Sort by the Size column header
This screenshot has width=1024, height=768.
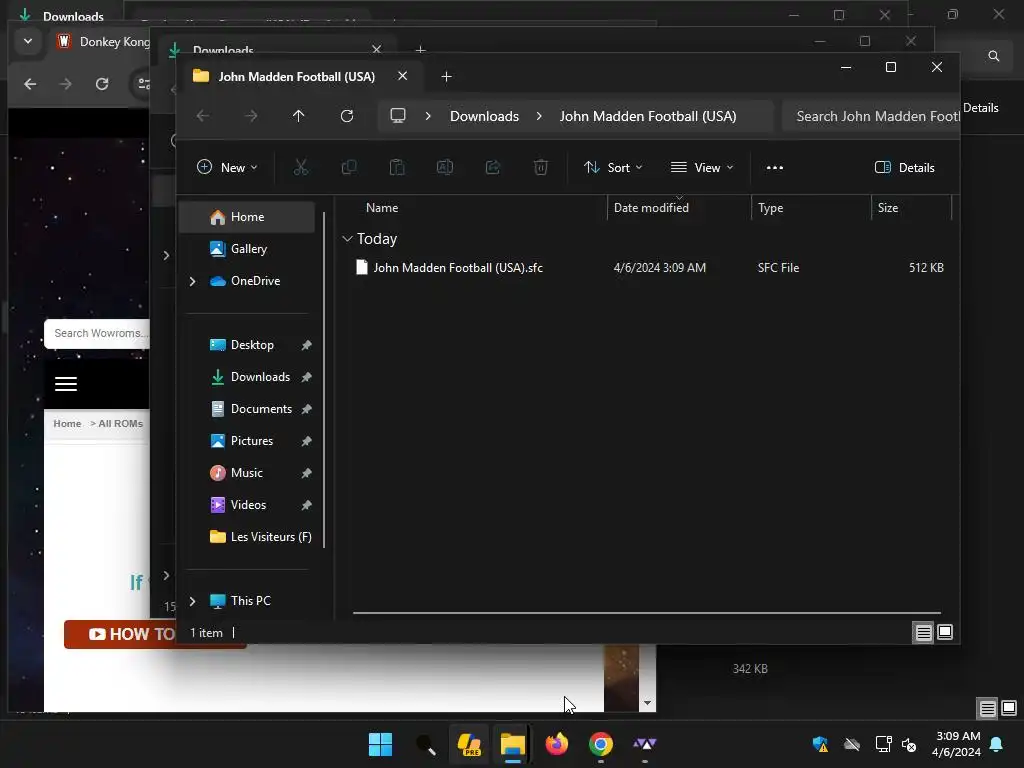(888, 208)
